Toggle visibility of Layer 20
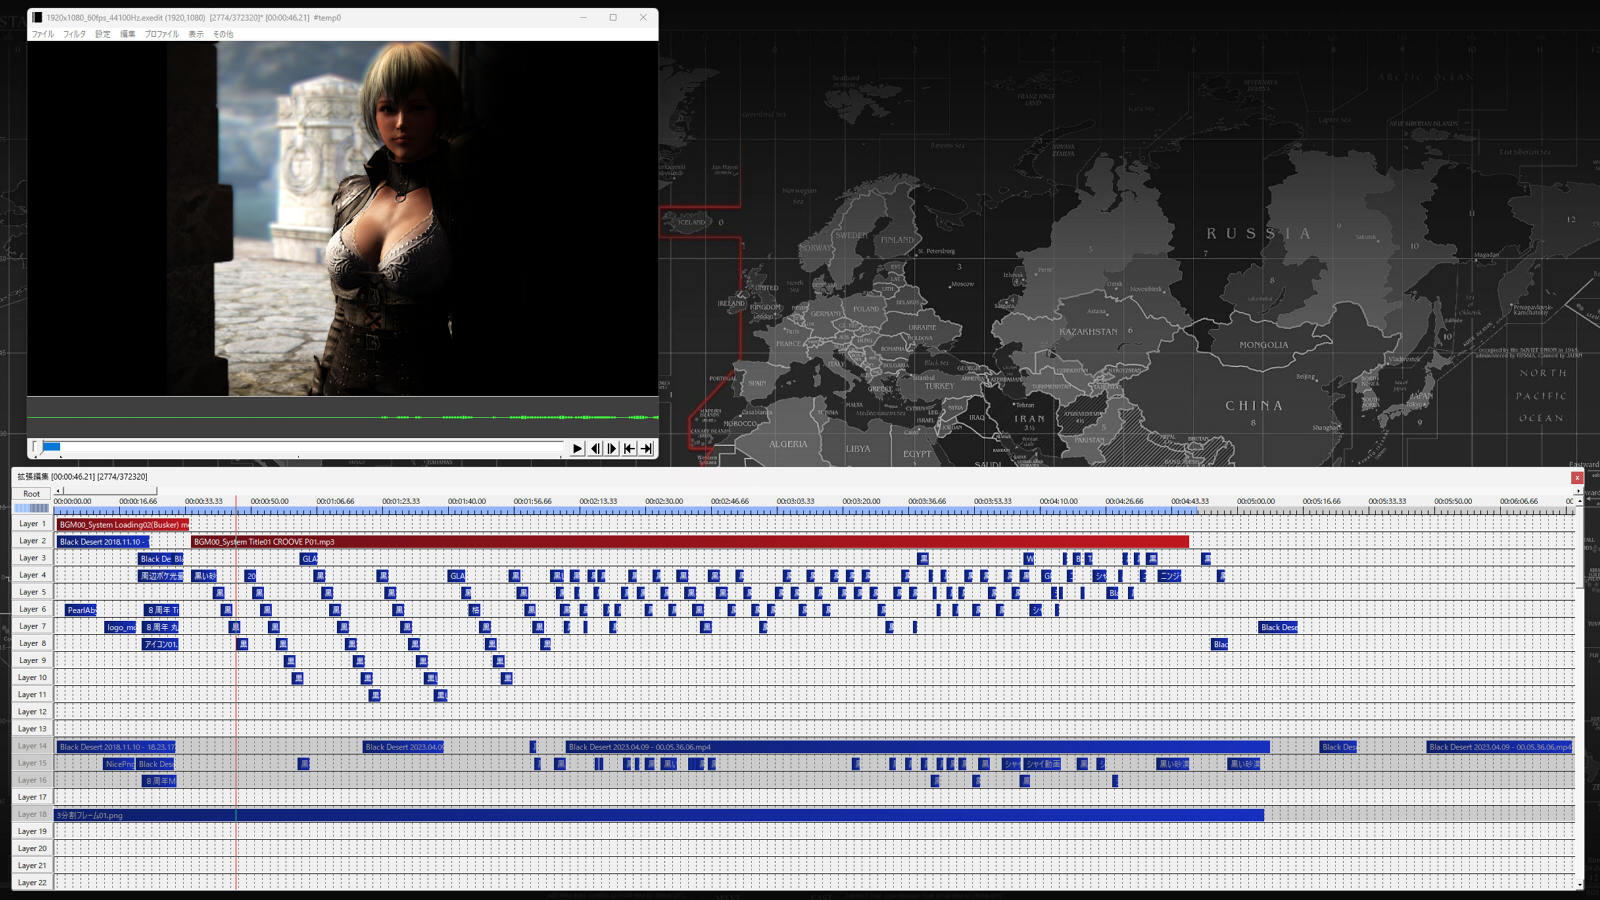1600x900 pixels. [32, 848]
